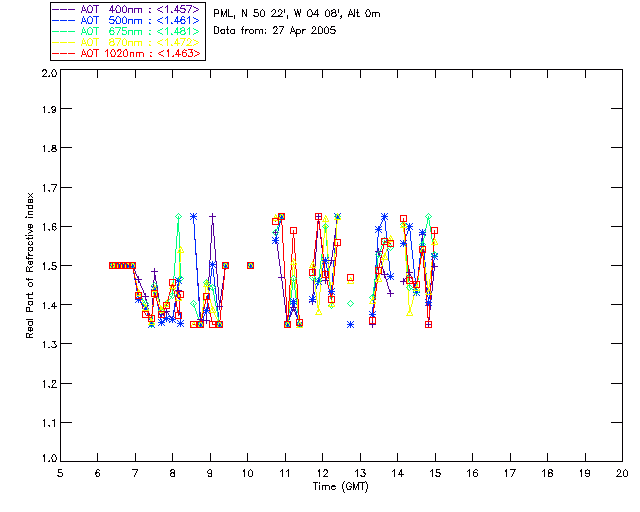Viewport: 640px width, 512px height.
Task: Click the y-axis tick label '1.6'
Action: point(49,227)
